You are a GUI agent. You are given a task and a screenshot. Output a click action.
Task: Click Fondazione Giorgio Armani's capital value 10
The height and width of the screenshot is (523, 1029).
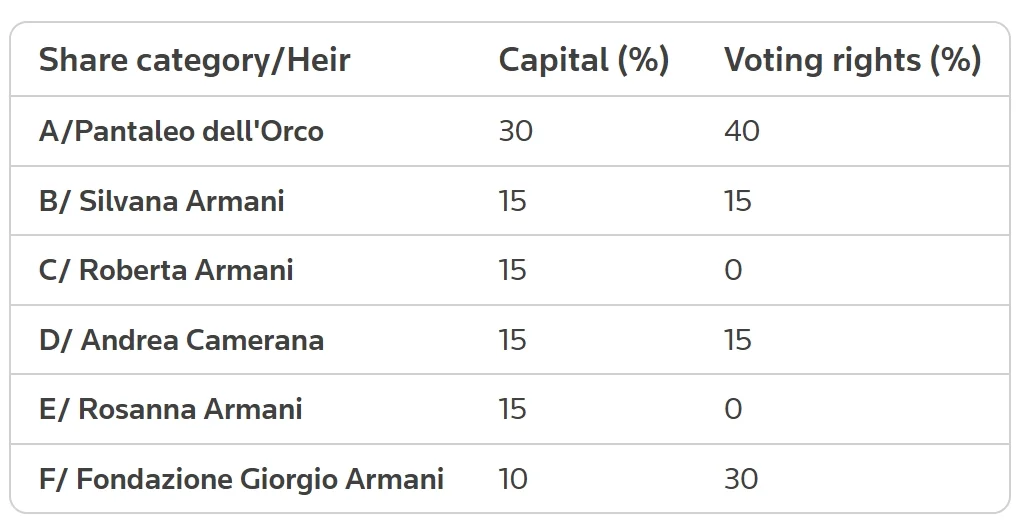(513, 479)
